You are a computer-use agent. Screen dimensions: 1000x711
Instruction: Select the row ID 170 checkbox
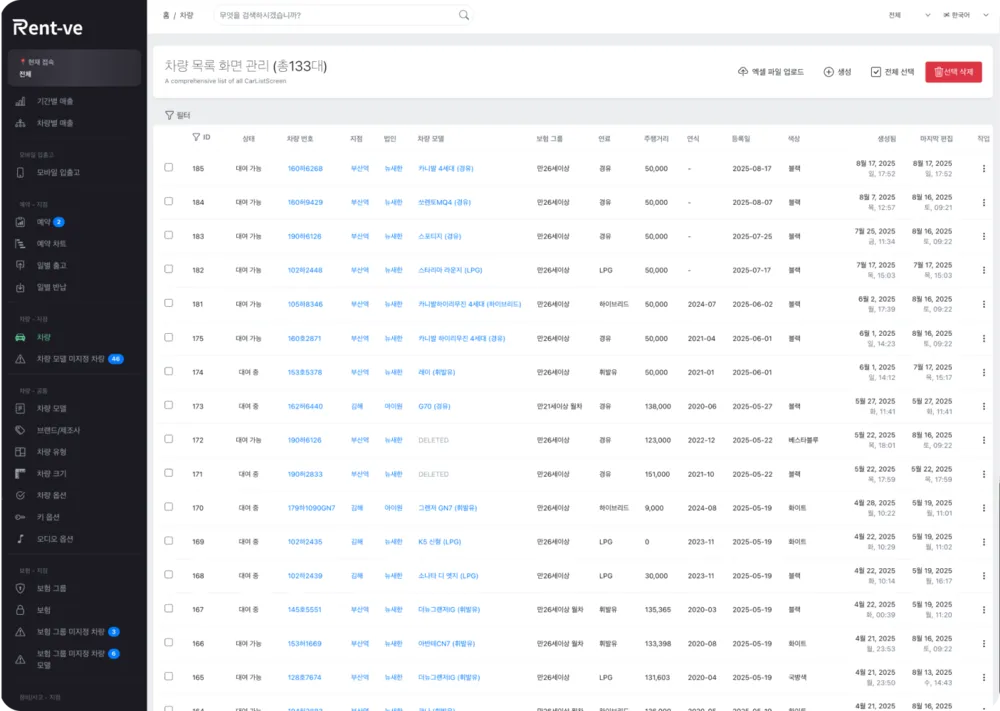point(168,506)
